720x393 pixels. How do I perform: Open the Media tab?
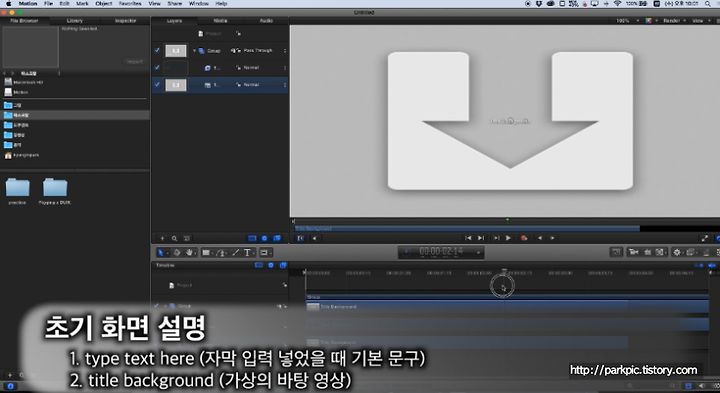click(220, 21)
